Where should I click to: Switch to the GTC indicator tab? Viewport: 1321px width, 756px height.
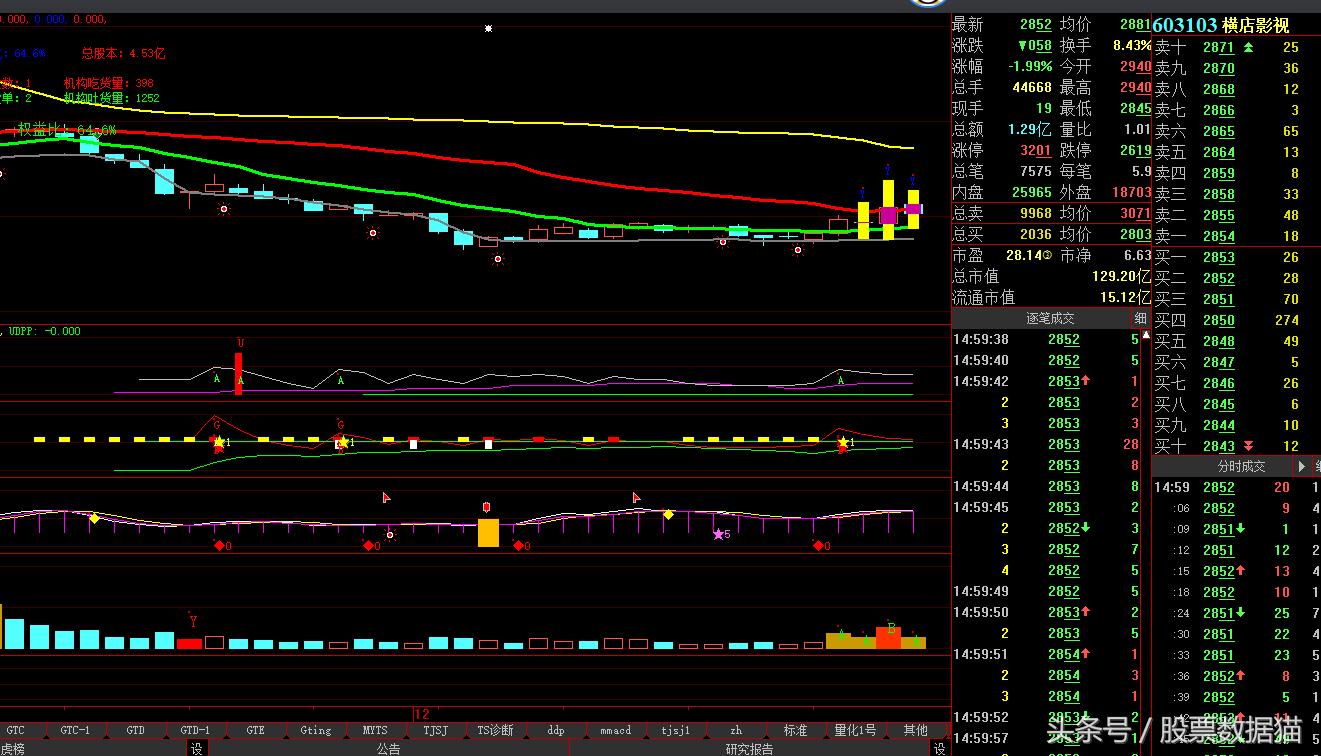(x=15, y=730)
